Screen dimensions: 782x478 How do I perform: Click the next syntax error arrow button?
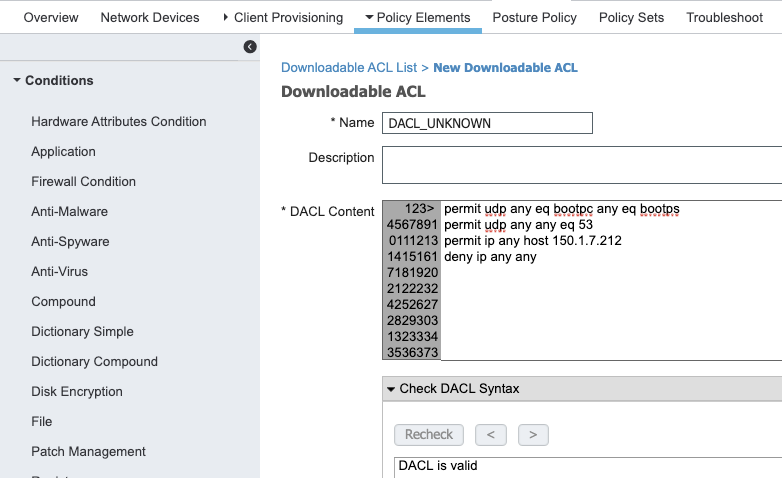pyautogui.click(x=533, y=435)
